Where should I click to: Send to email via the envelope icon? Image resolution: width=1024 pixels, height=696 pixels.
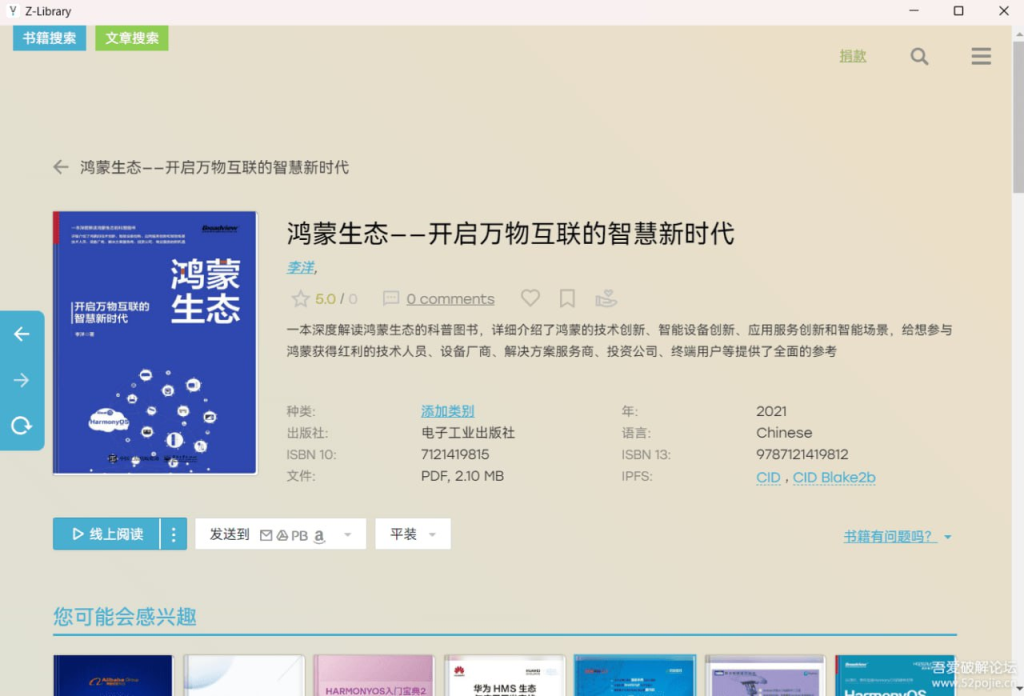pyautogui.click(x=266, y=535)
